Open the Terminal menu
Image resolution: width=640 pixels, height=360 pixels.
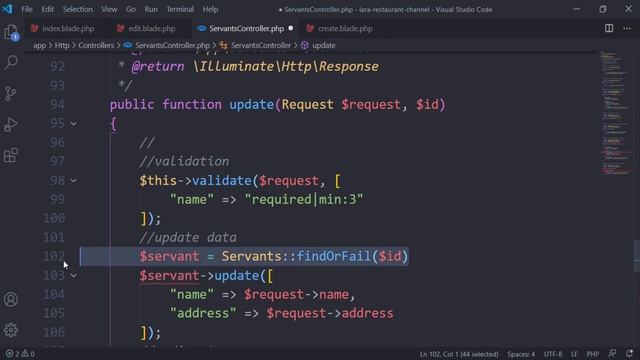tap(180, 9)
